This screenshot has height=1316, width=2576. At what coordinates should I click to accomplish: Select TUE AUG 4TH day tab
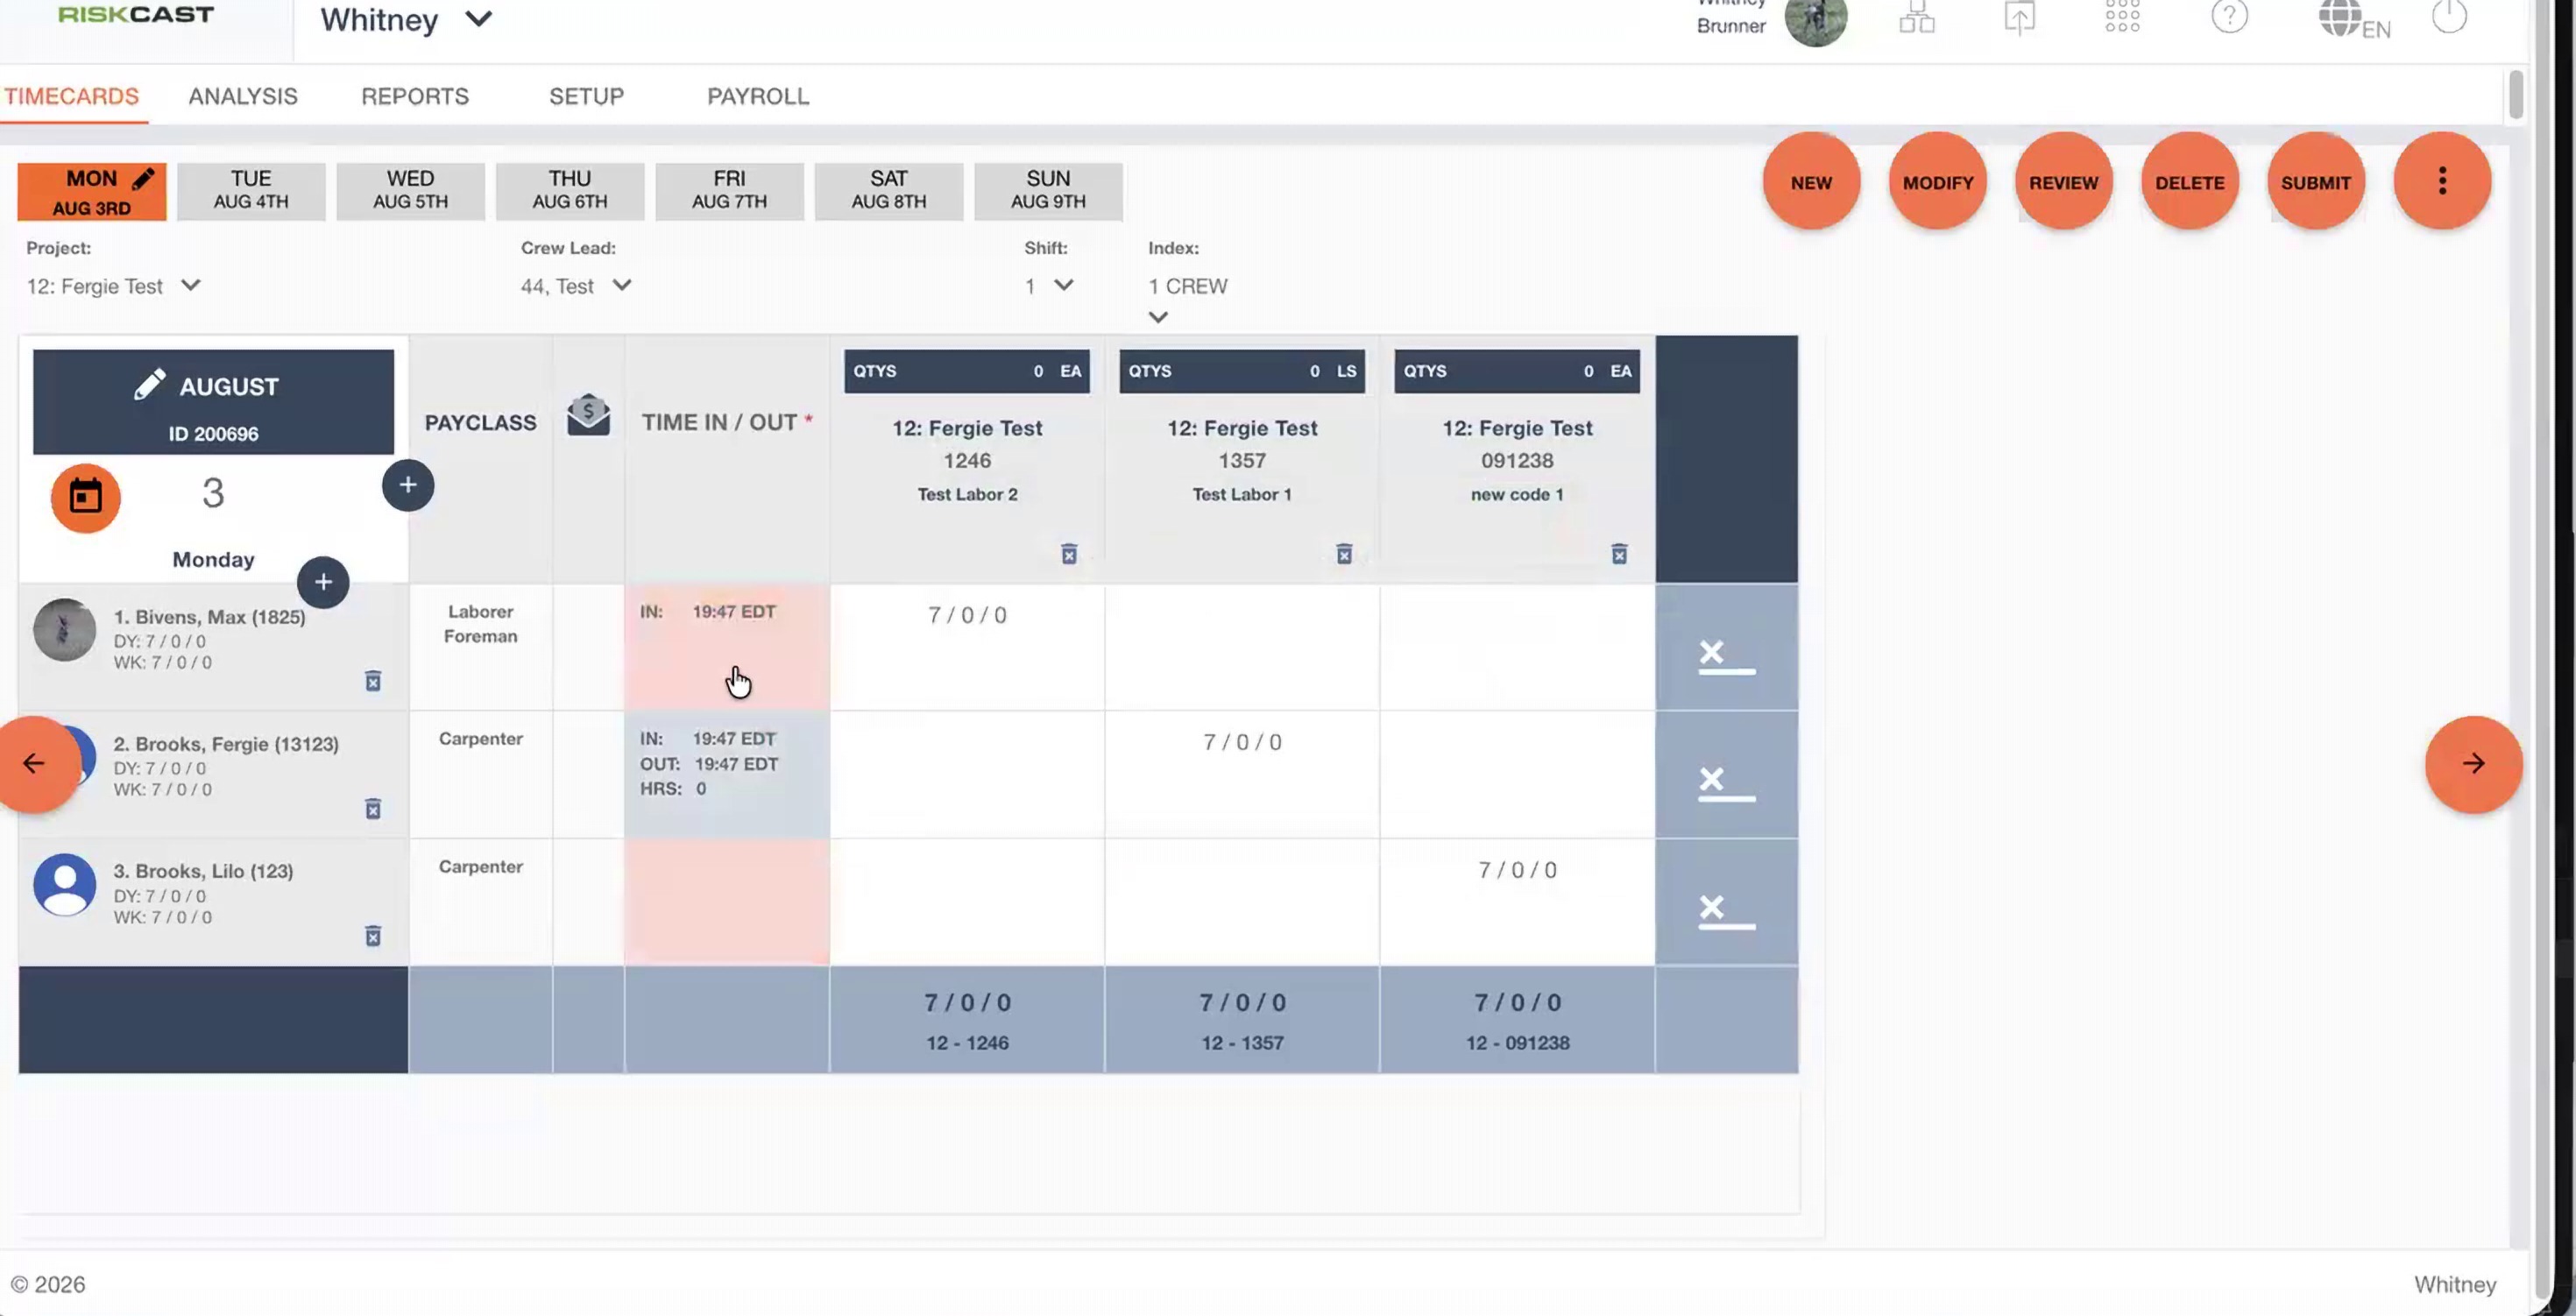[251, 190]
